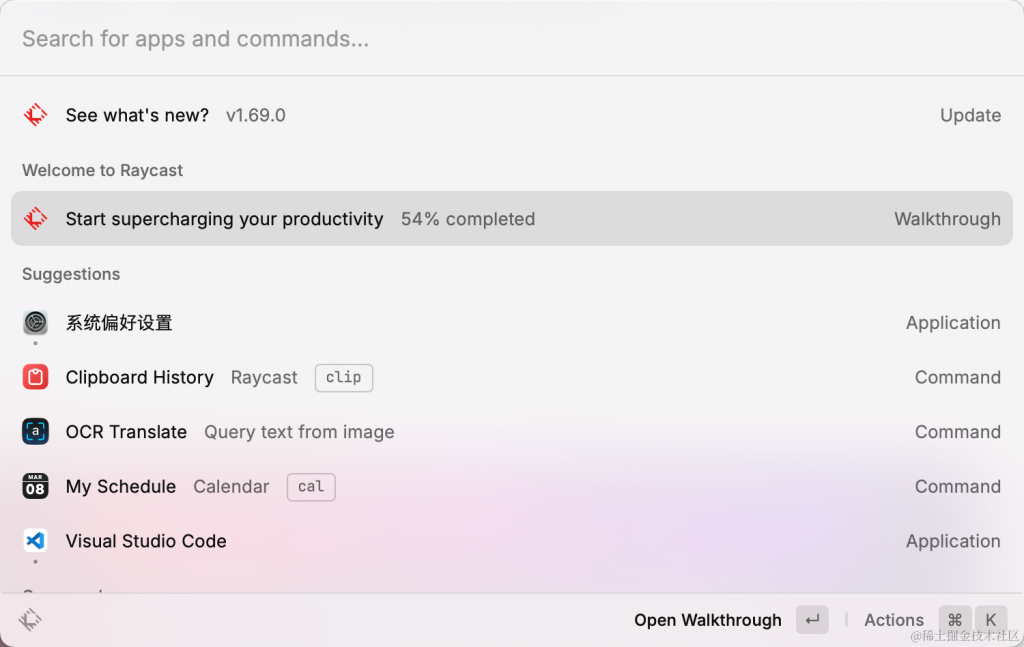Image resolution: width=1024 pixels, height=647 pixels.
Task: Click the Visual Studio Code icon
Action: [35, 541]
